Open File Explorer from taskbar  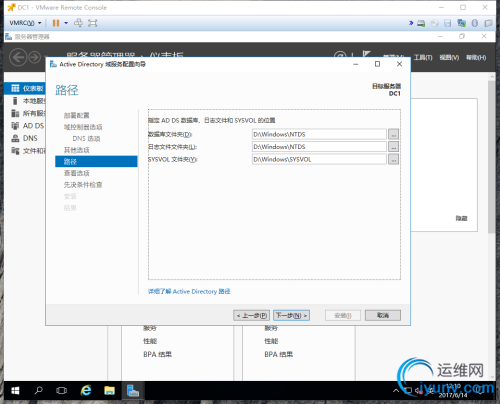[x=109, y=390]
